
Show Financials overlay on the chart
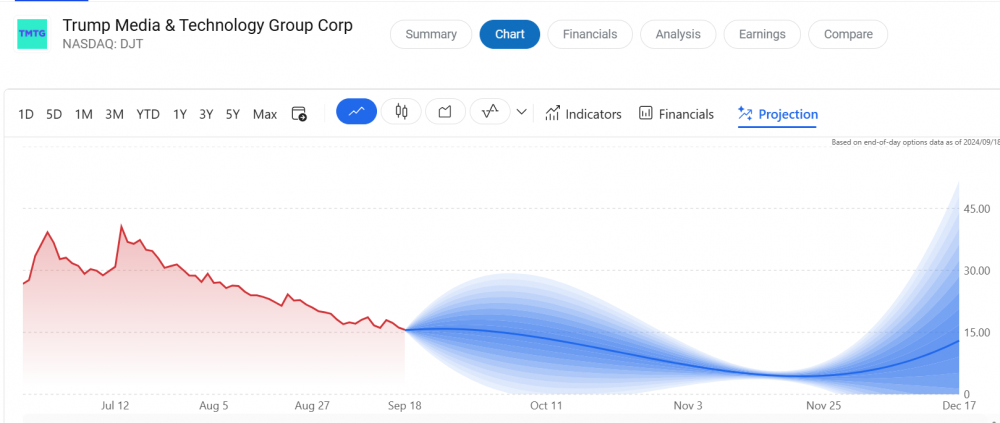point(676,114)
